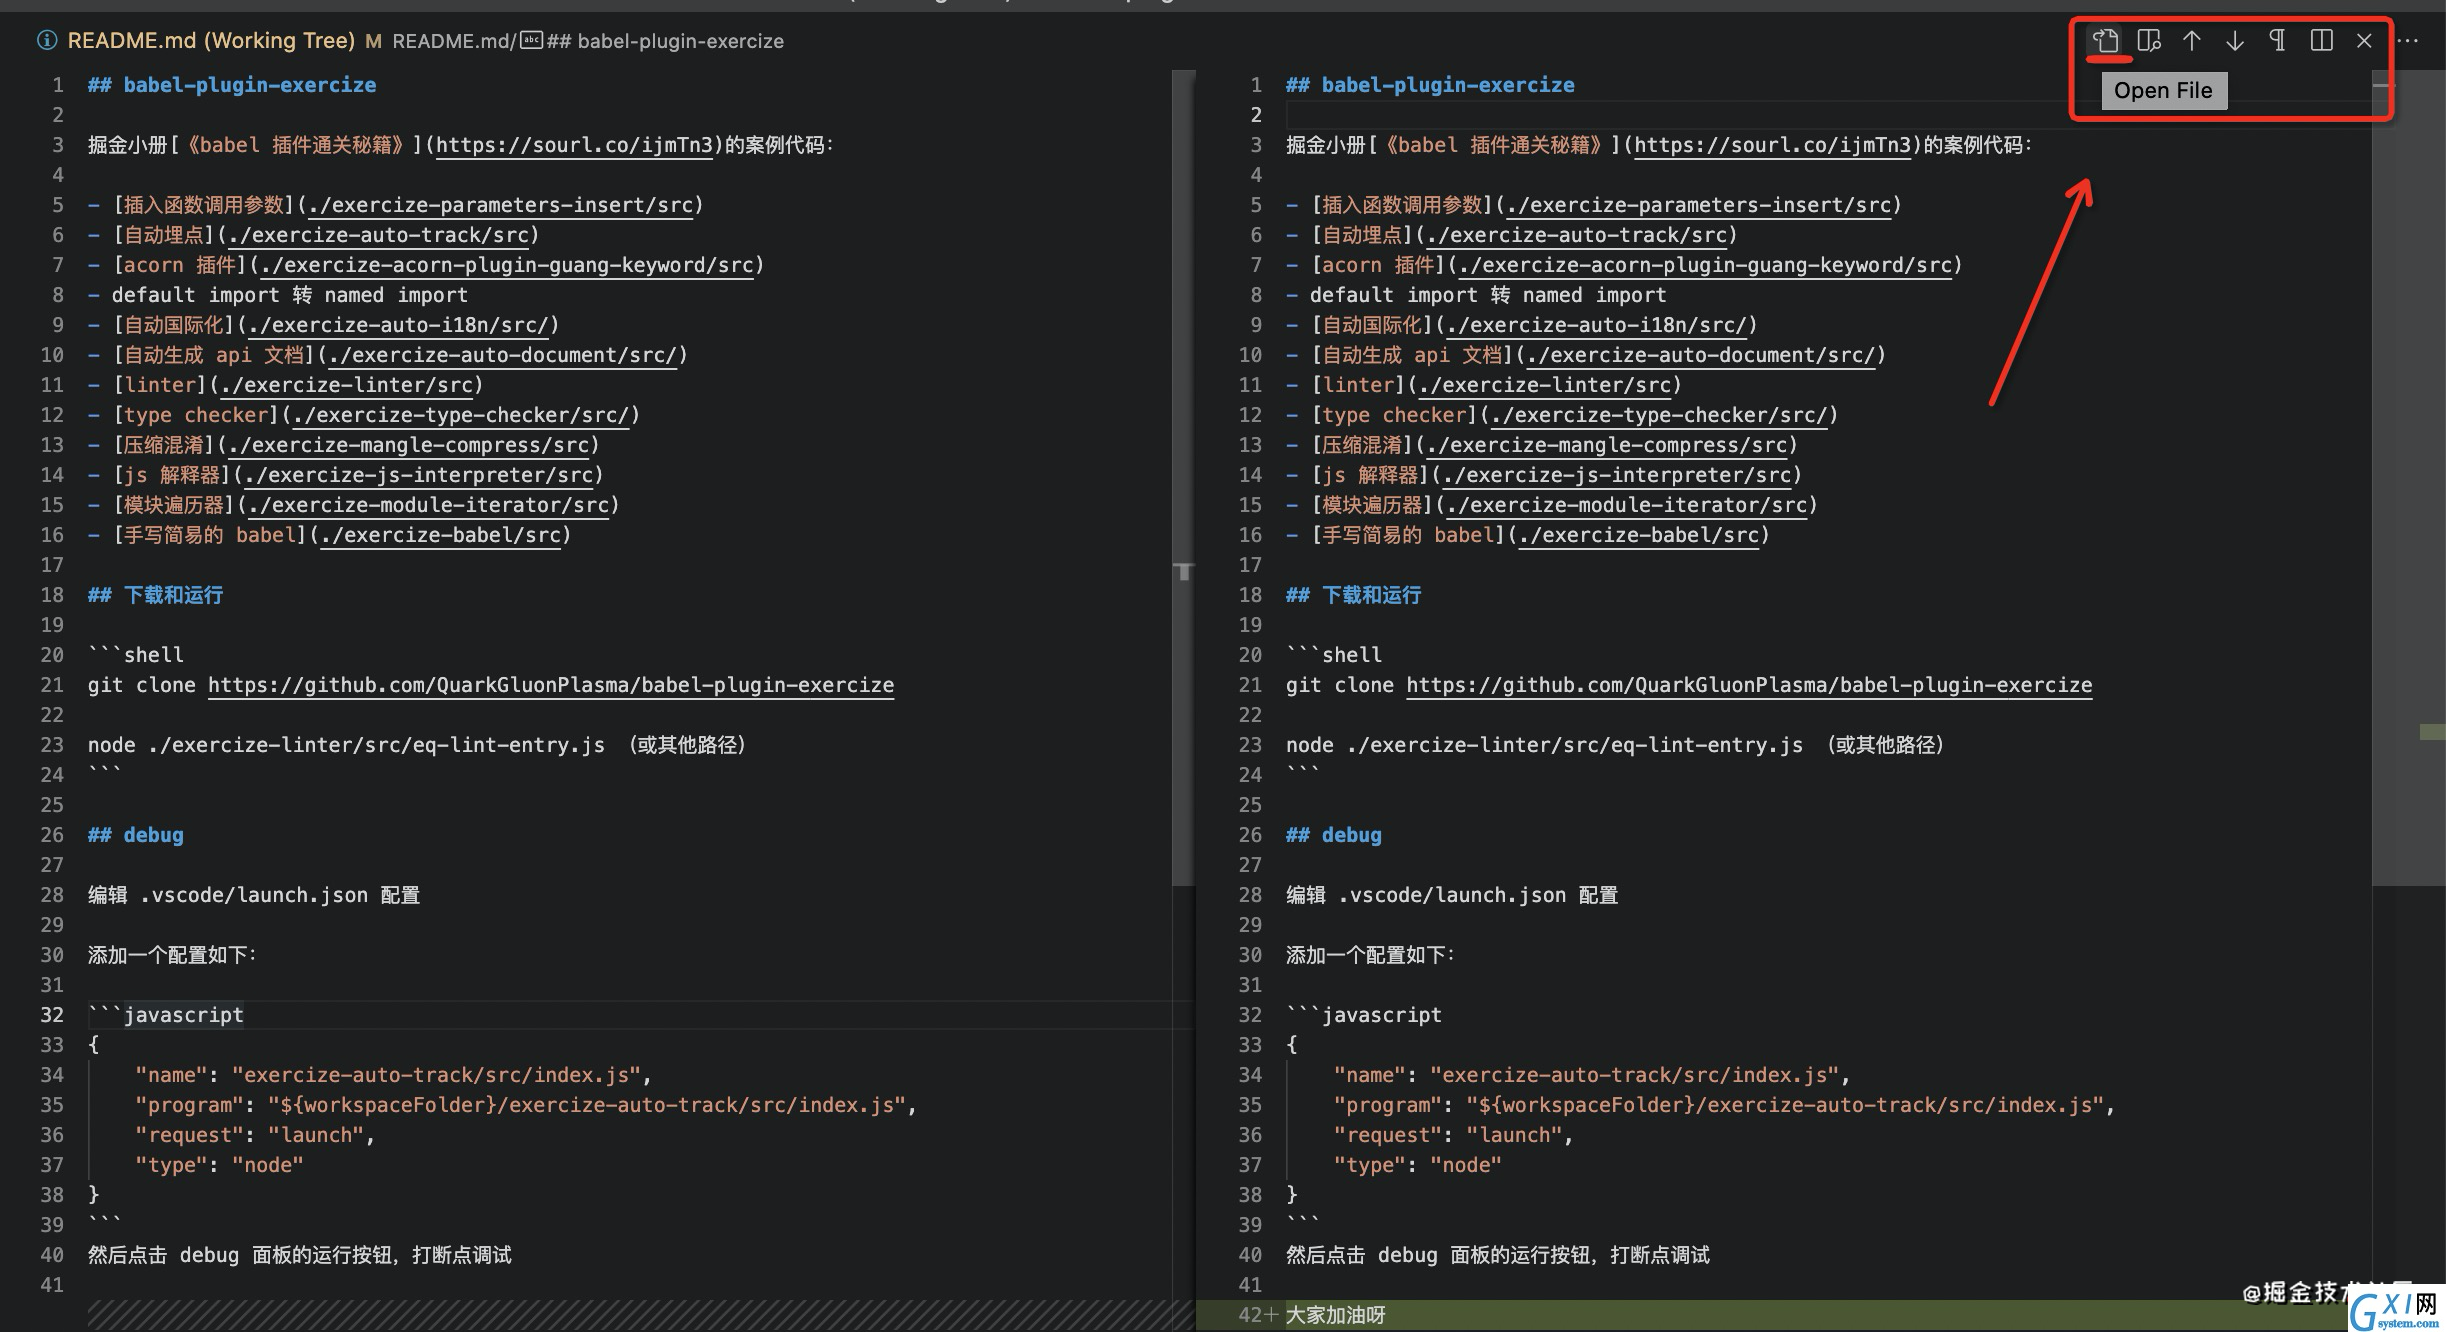
Task: Open the '## babel-plugin-exercize' breadcrumb symbol
Action: [x=665, y=41]
